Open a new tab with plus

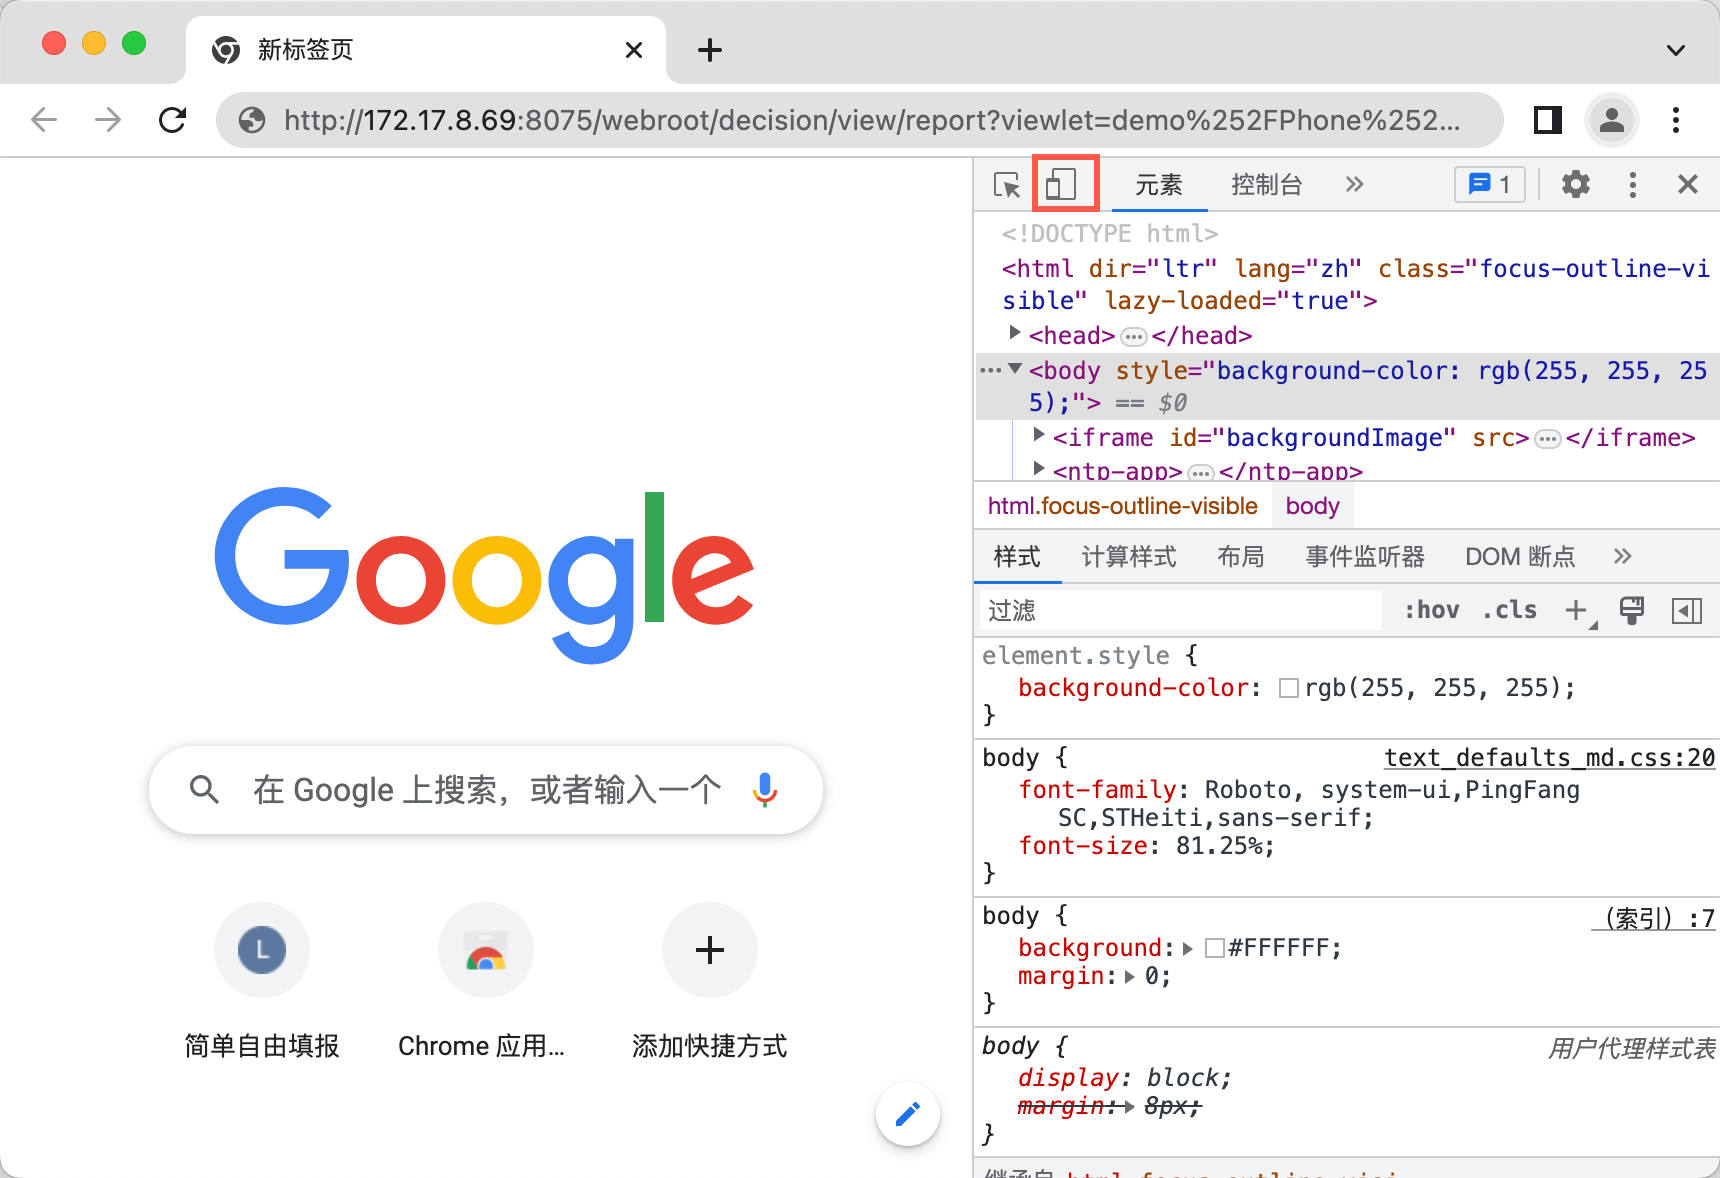click(x=710, y=50)
